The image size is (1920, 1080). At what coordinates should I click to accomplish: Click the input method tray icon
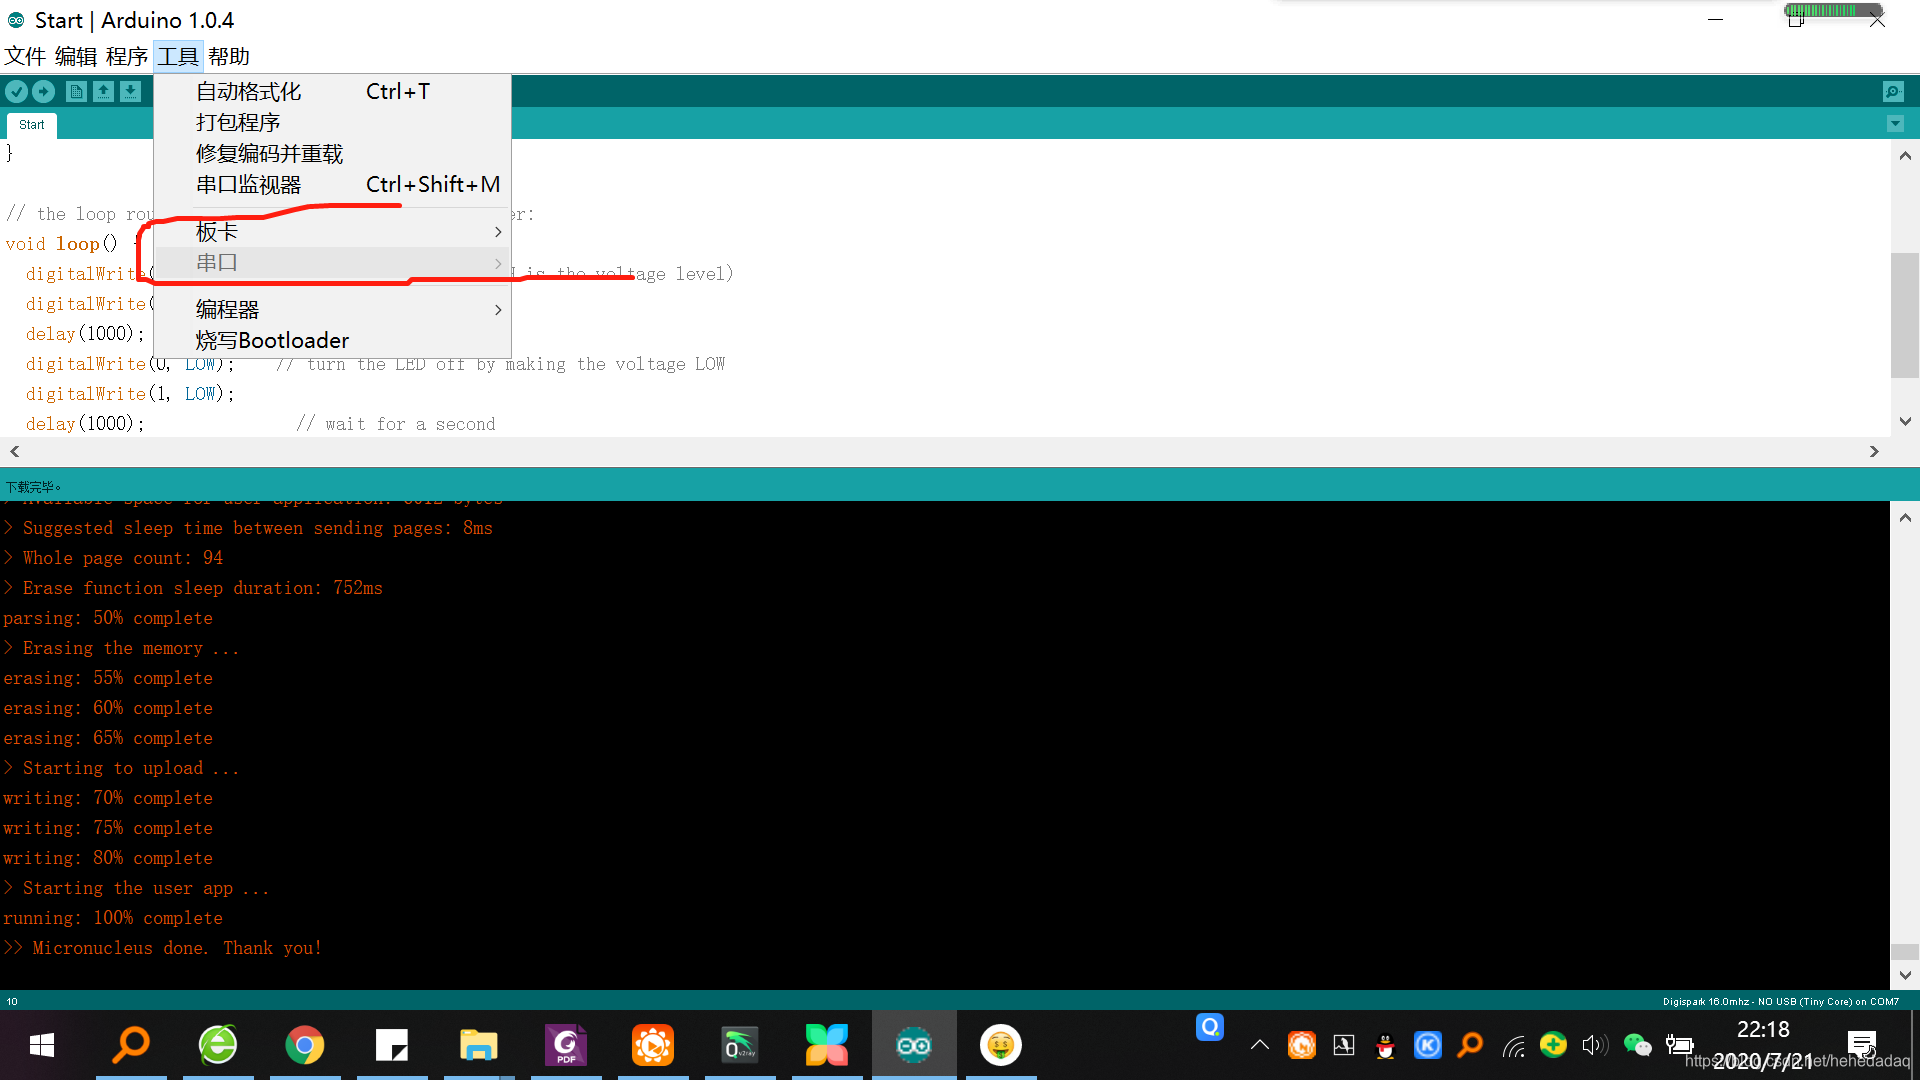(1344, 1046)
